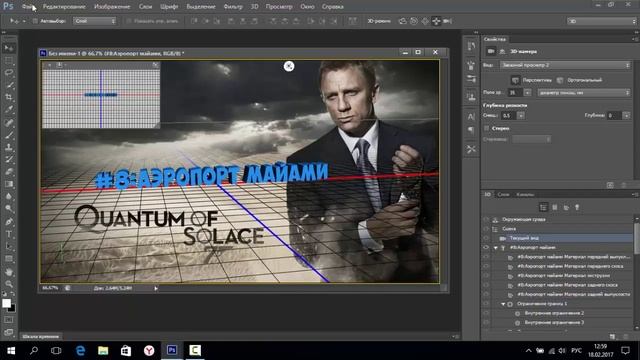This screenshot has height=360, width=640.
Task: Open the Фильтр menu
Action: point(233,7)
